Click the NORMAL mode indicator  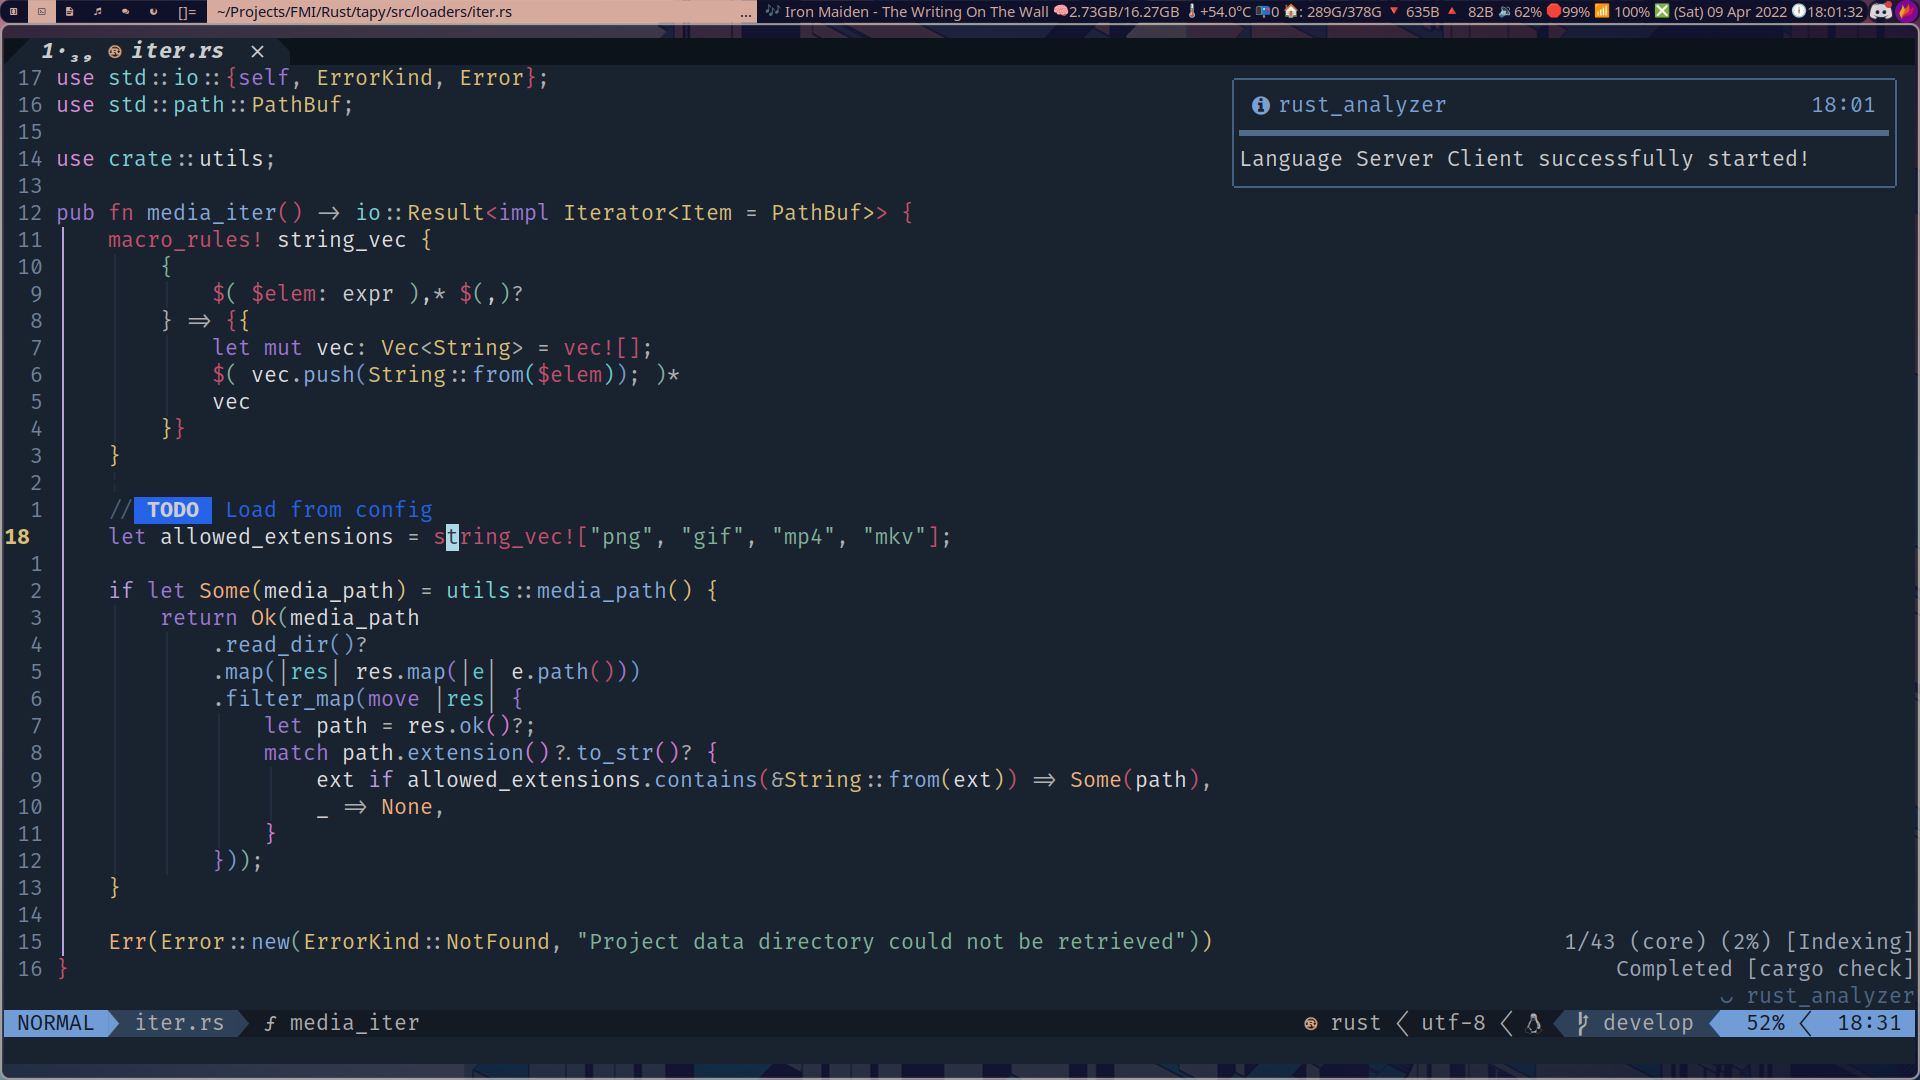(55, 1023)
